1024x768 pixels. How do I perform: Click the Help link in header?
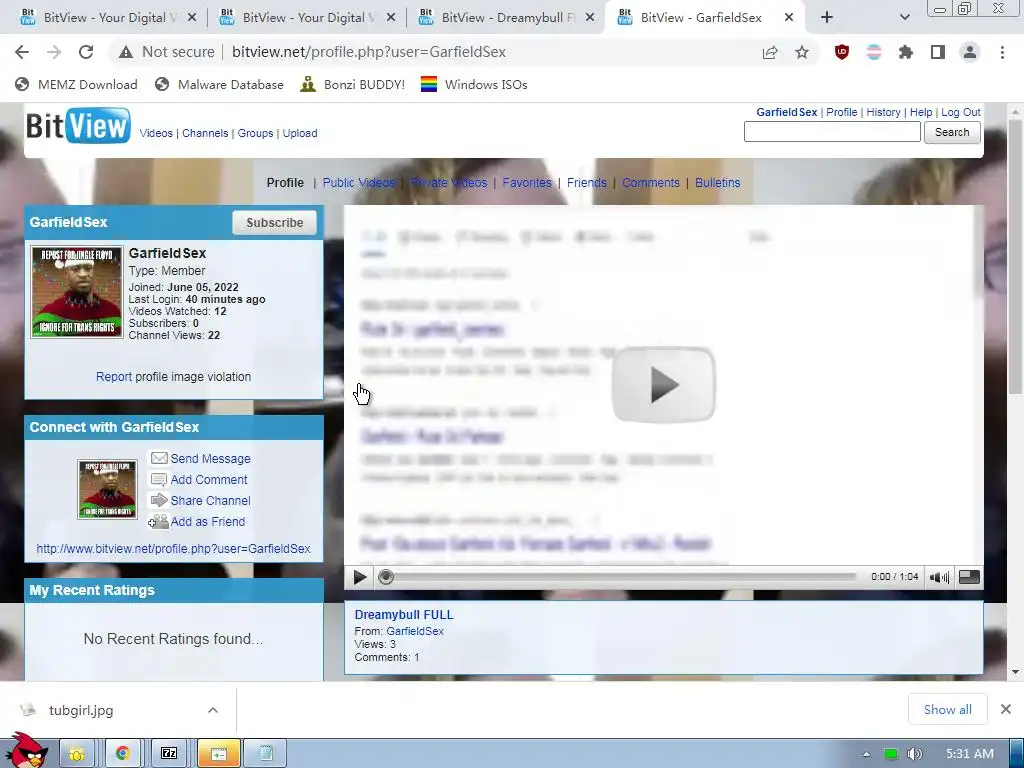921,112
